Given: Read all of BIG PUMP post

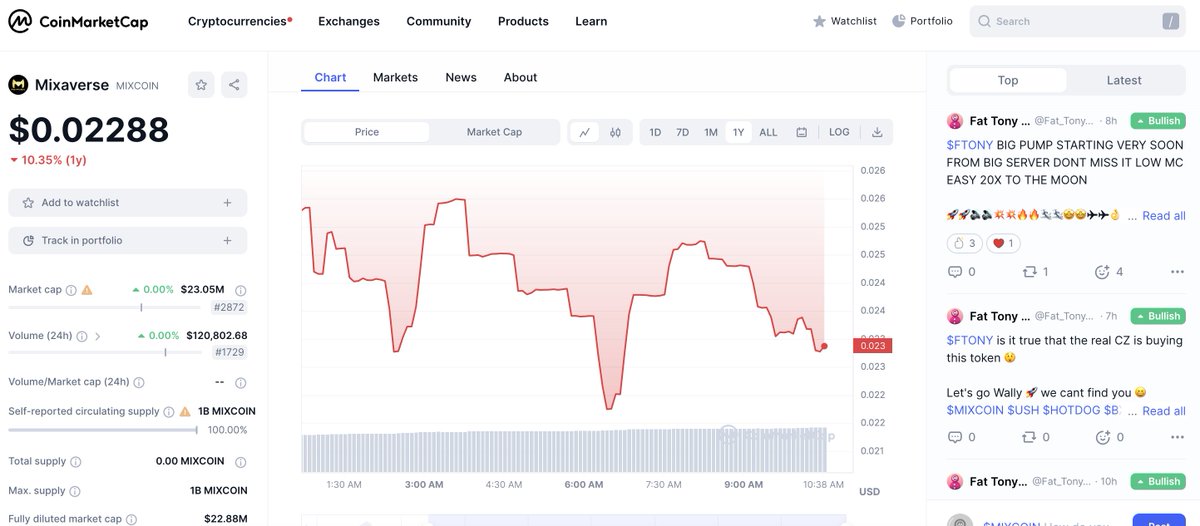Looking at the screenshot, I should pos(1164,216).
